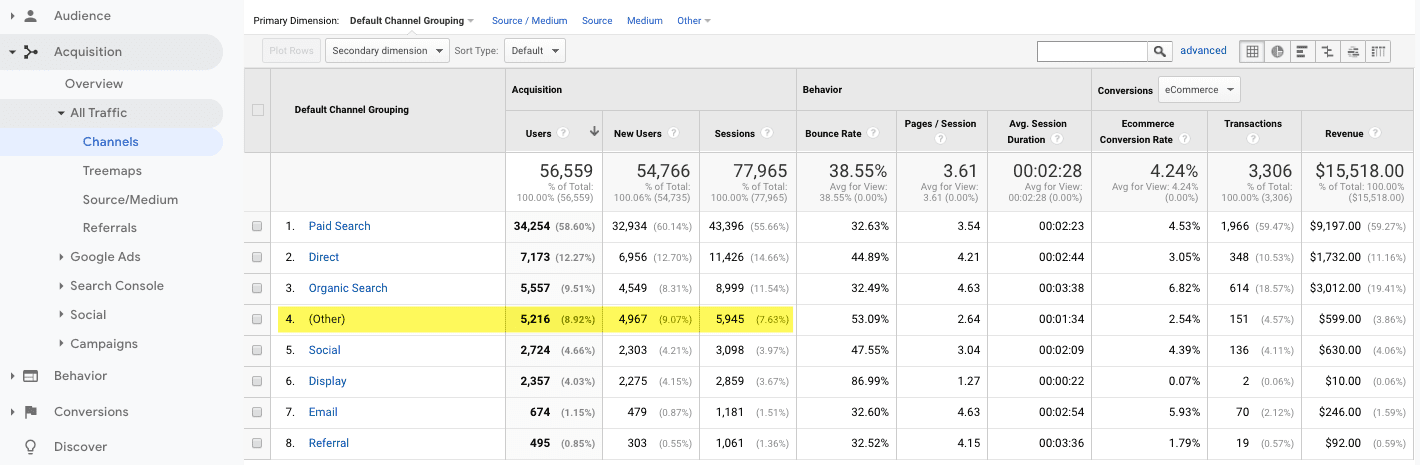The height and width of the screenshot is (465, 1420).
Task: Open the Sort Type Default dropdown
Action: pyautogui.click(x=535, y=51)
